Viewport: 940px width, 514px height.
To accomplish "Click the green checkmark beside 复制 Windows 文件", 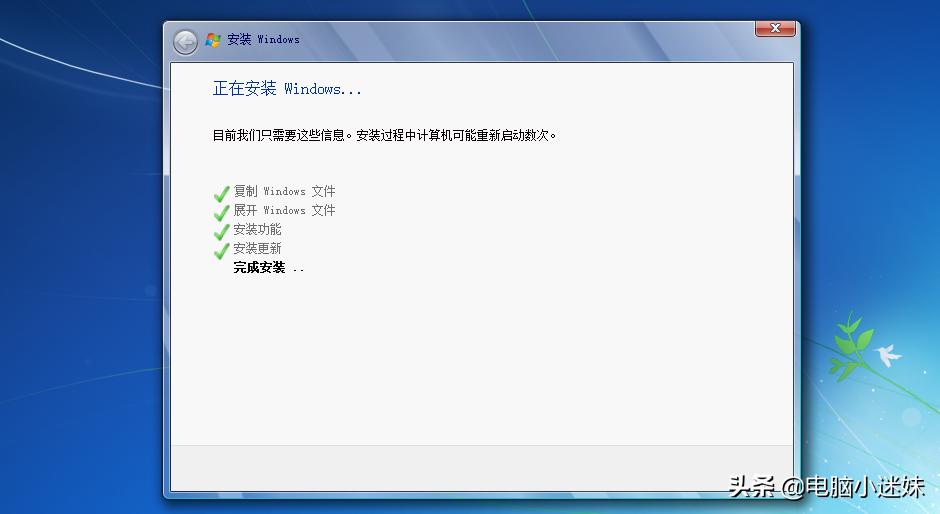I will [x=221, y=194].
